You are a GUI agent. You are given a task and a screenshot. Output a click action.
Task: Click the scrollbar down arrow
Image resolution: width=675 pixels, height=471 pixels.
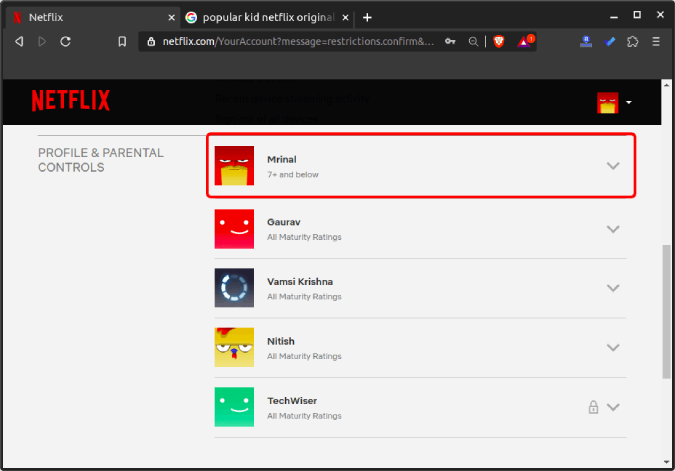(x=666, y=462)
